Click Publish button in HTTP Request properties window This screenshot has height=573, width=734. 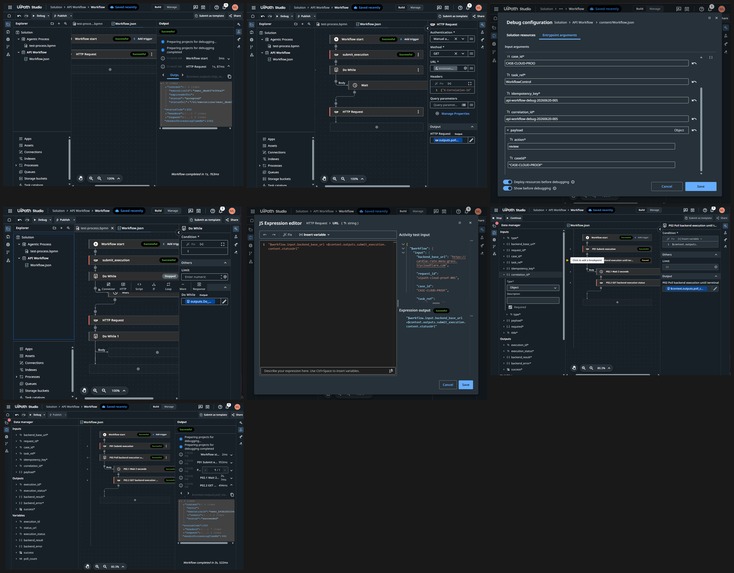[x=304, y=16]
